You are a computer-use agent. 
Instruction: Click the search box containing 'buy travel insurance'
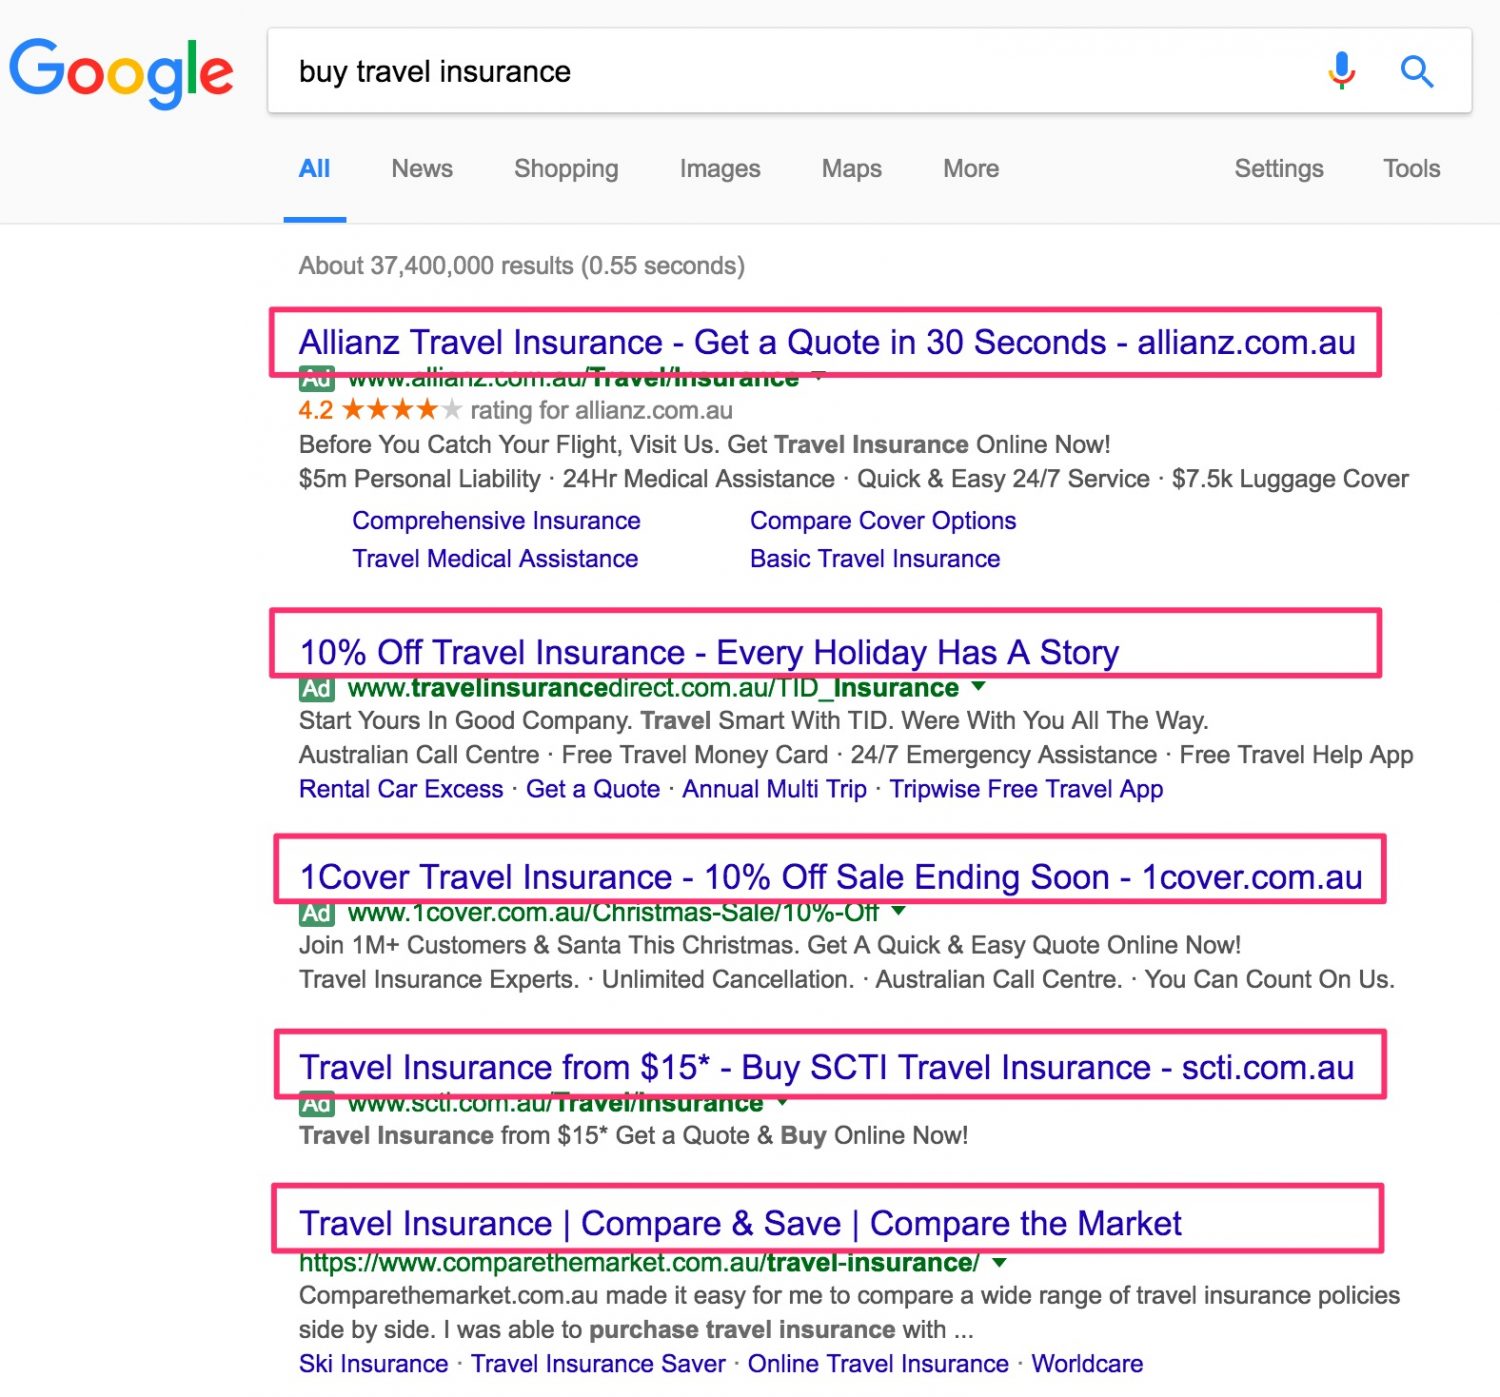(x=869, y=71)
